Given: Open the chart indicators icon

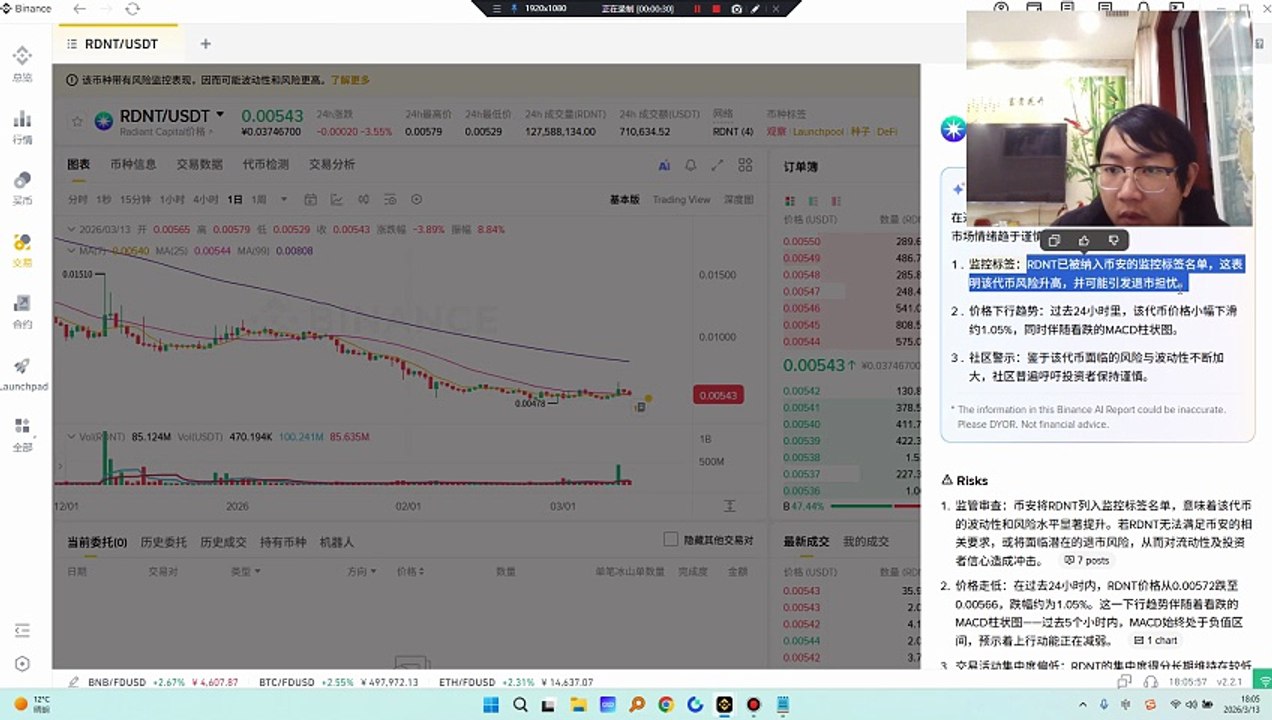Looking at the screenshot, I should point(336,199).
